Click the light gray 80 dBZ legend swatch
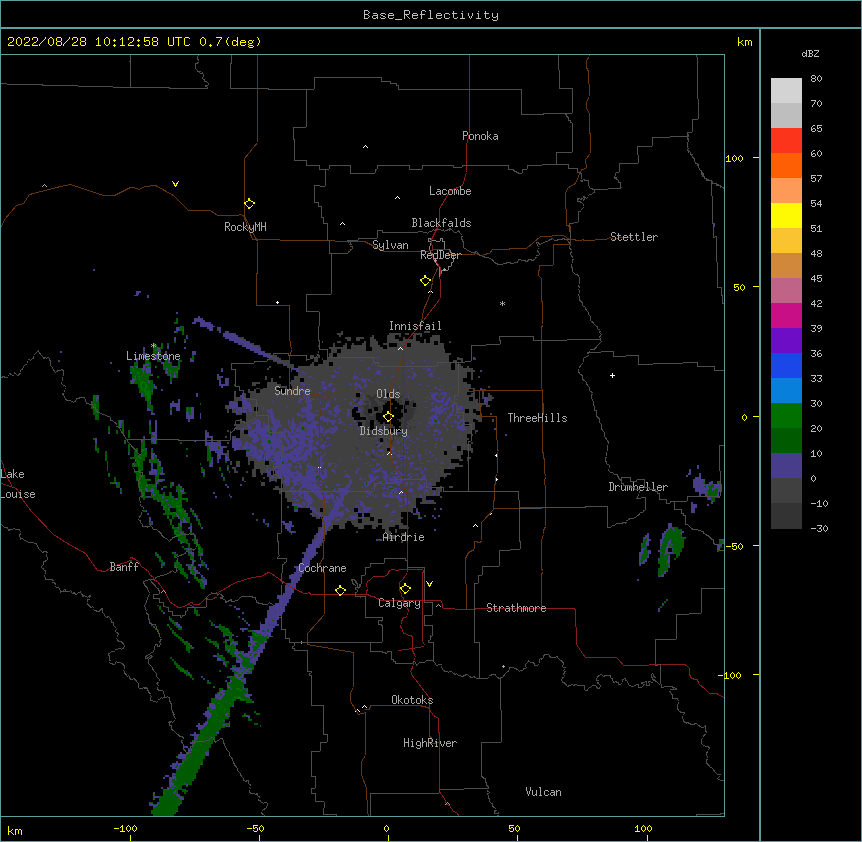 pyautogui.click(x=786, y=91)
